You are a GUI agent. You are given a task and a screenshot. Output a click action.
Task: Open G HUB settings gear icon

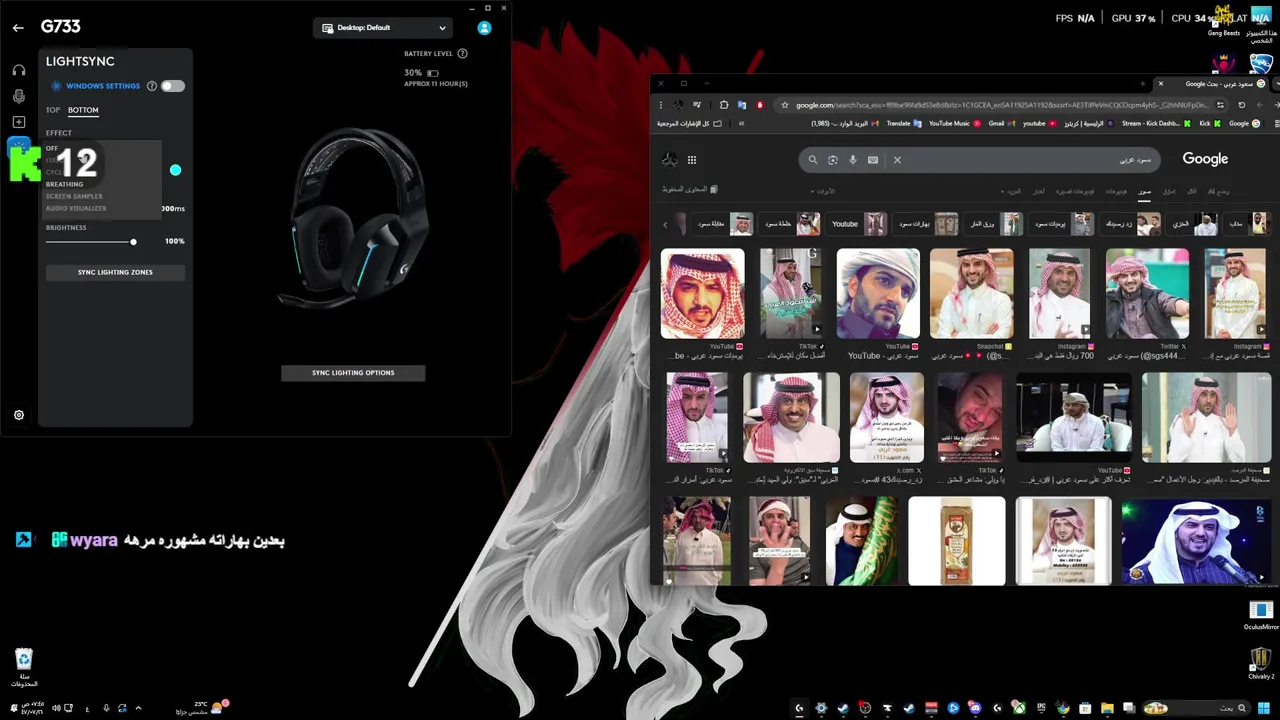pos(19,415)
